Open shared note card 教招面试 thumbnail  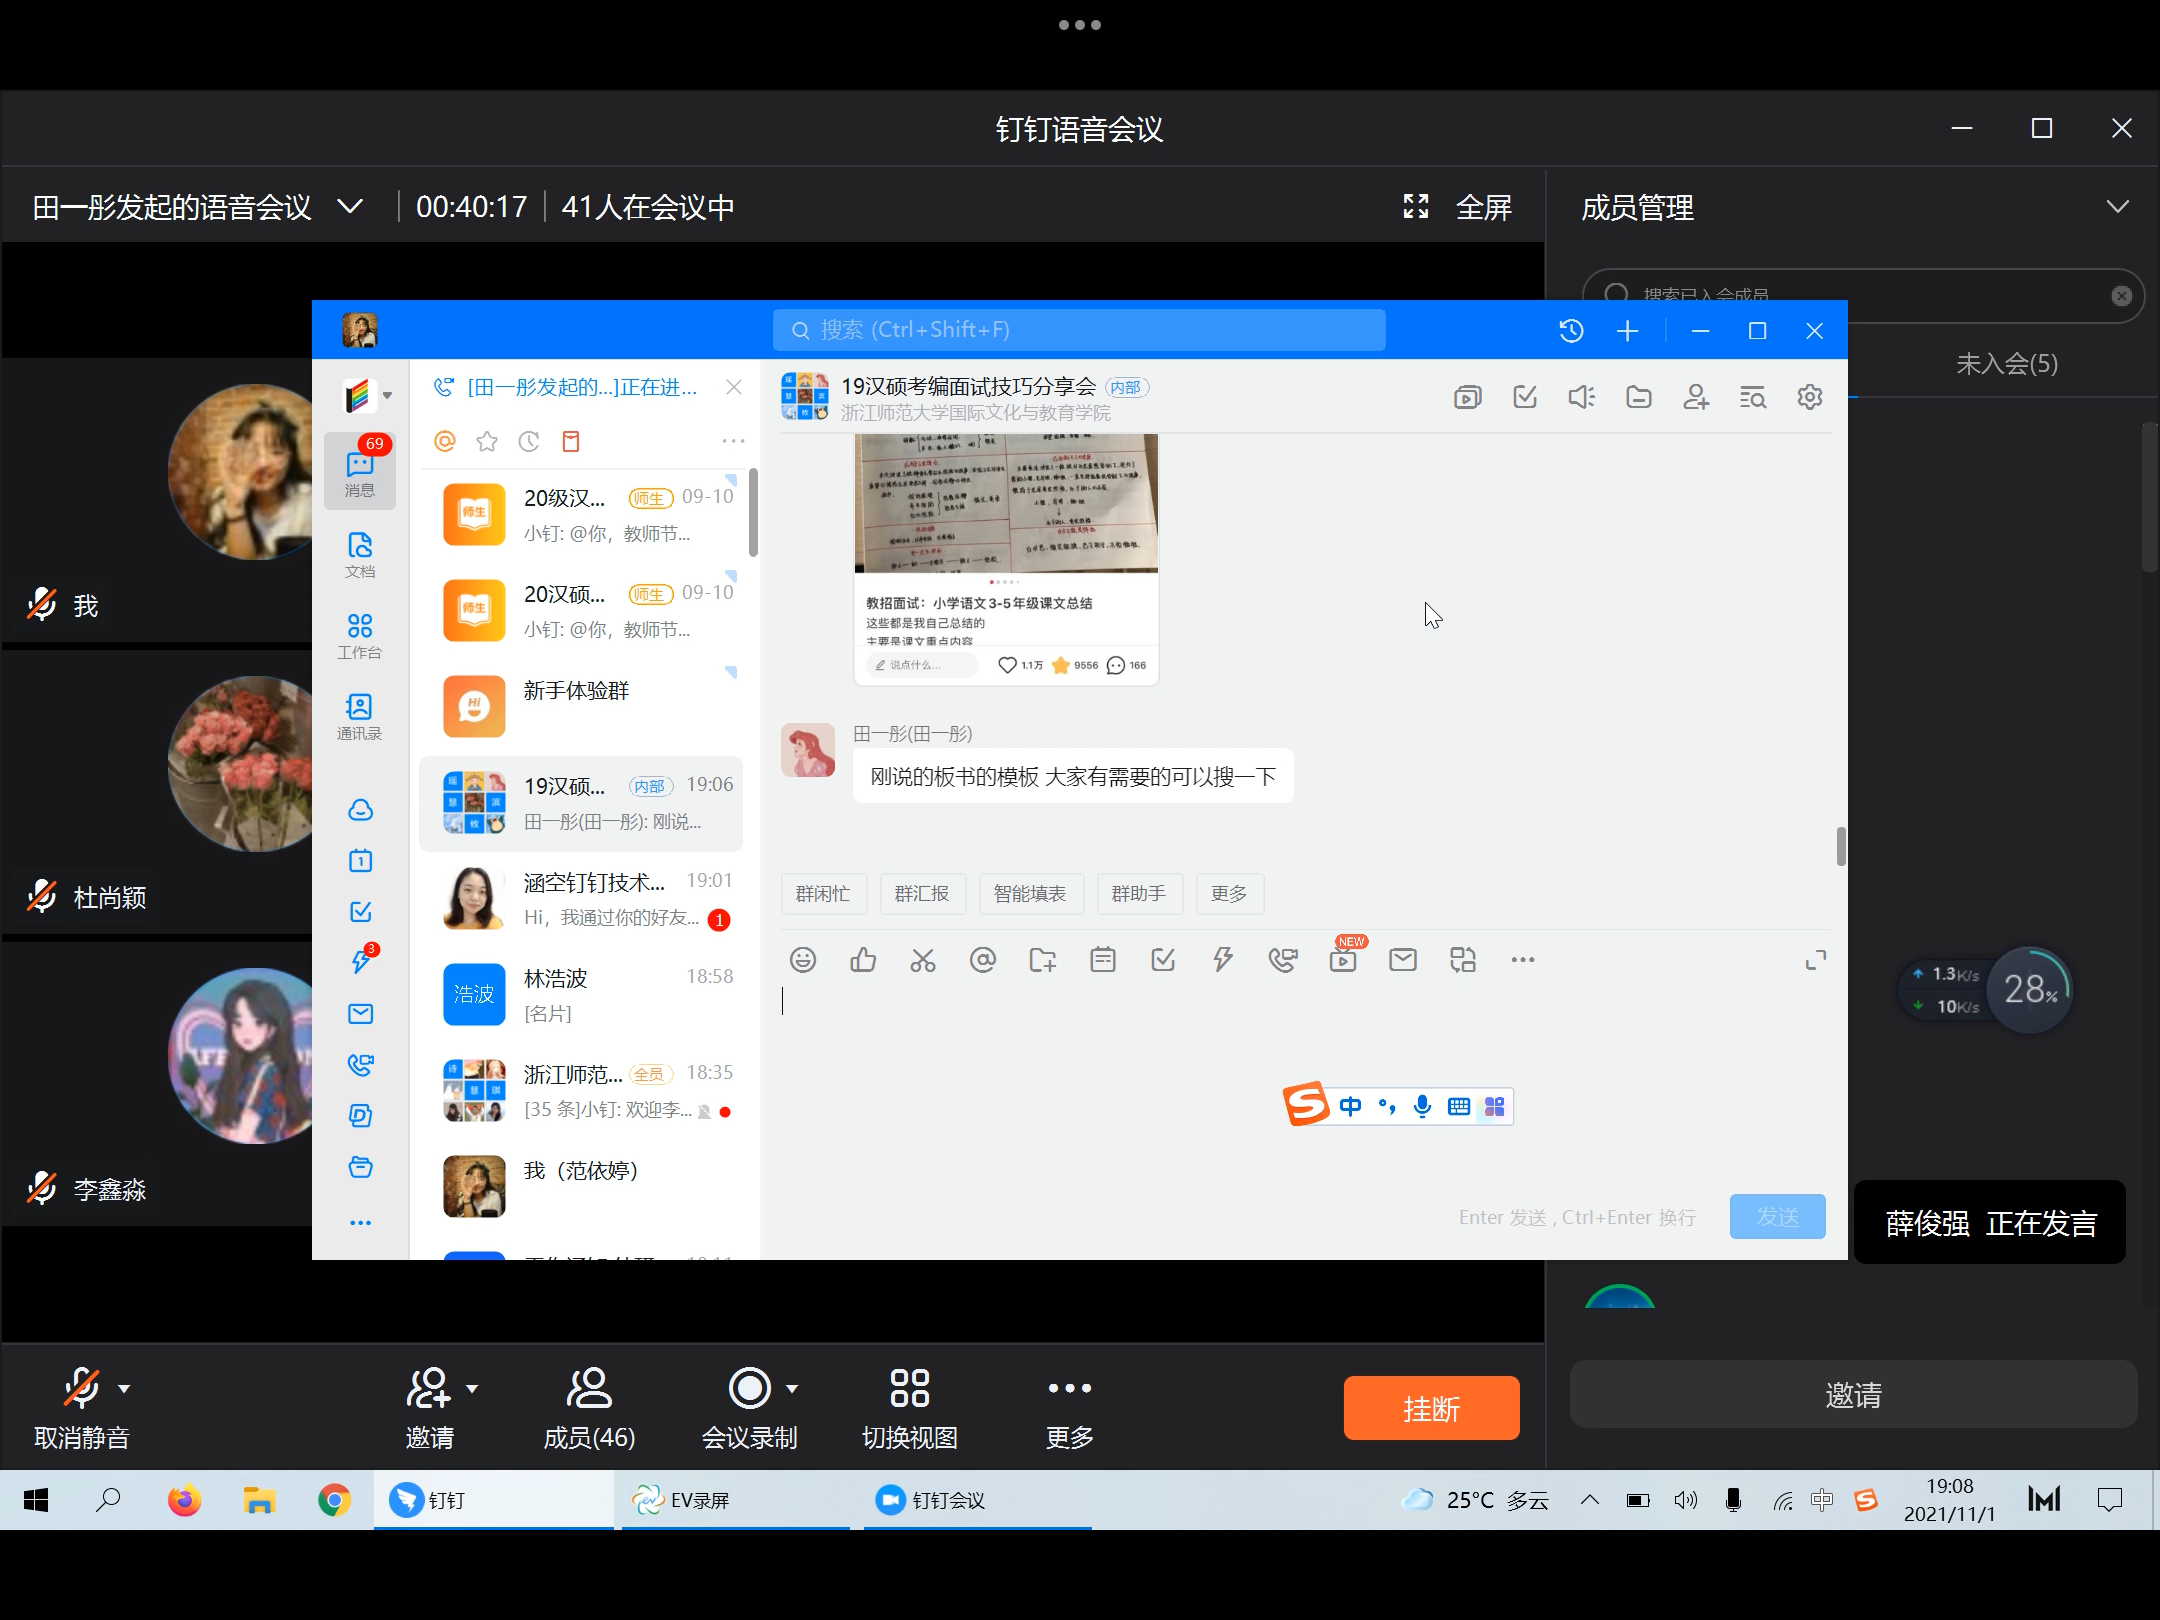pos(1006,559)
